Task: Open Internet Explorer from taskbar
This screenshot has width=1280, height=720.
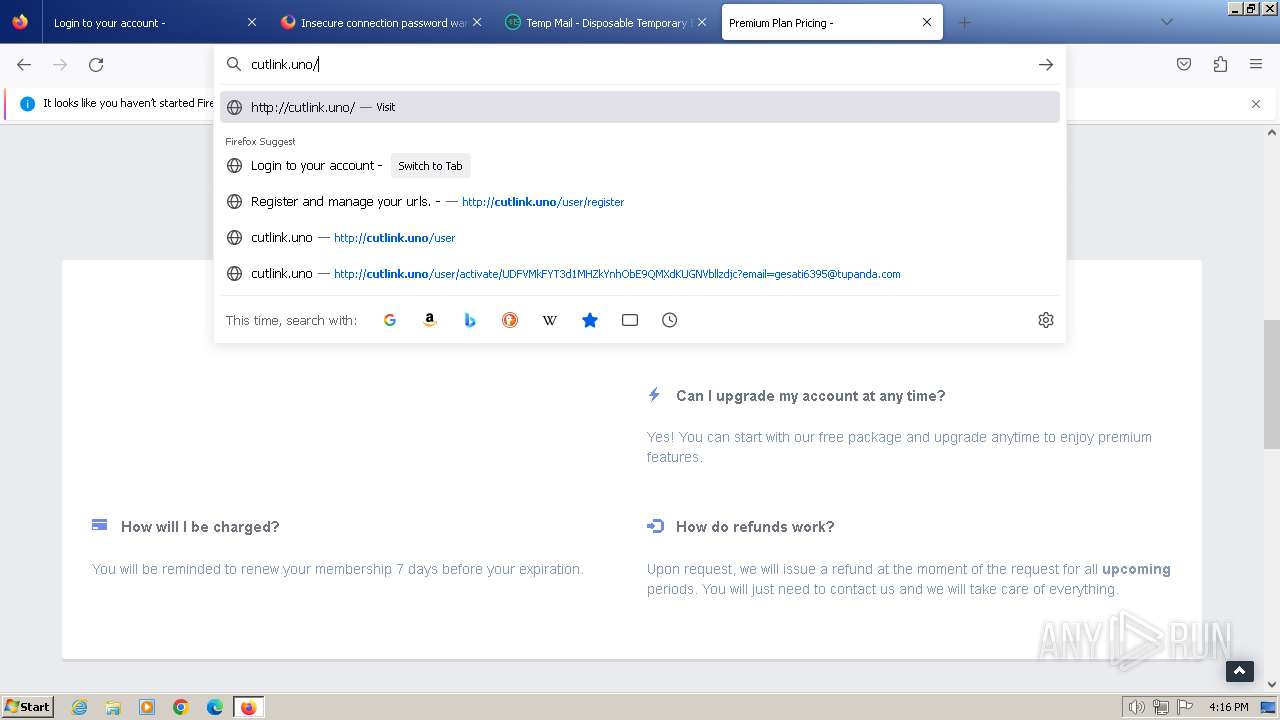Action: click(x=80, y=707)
